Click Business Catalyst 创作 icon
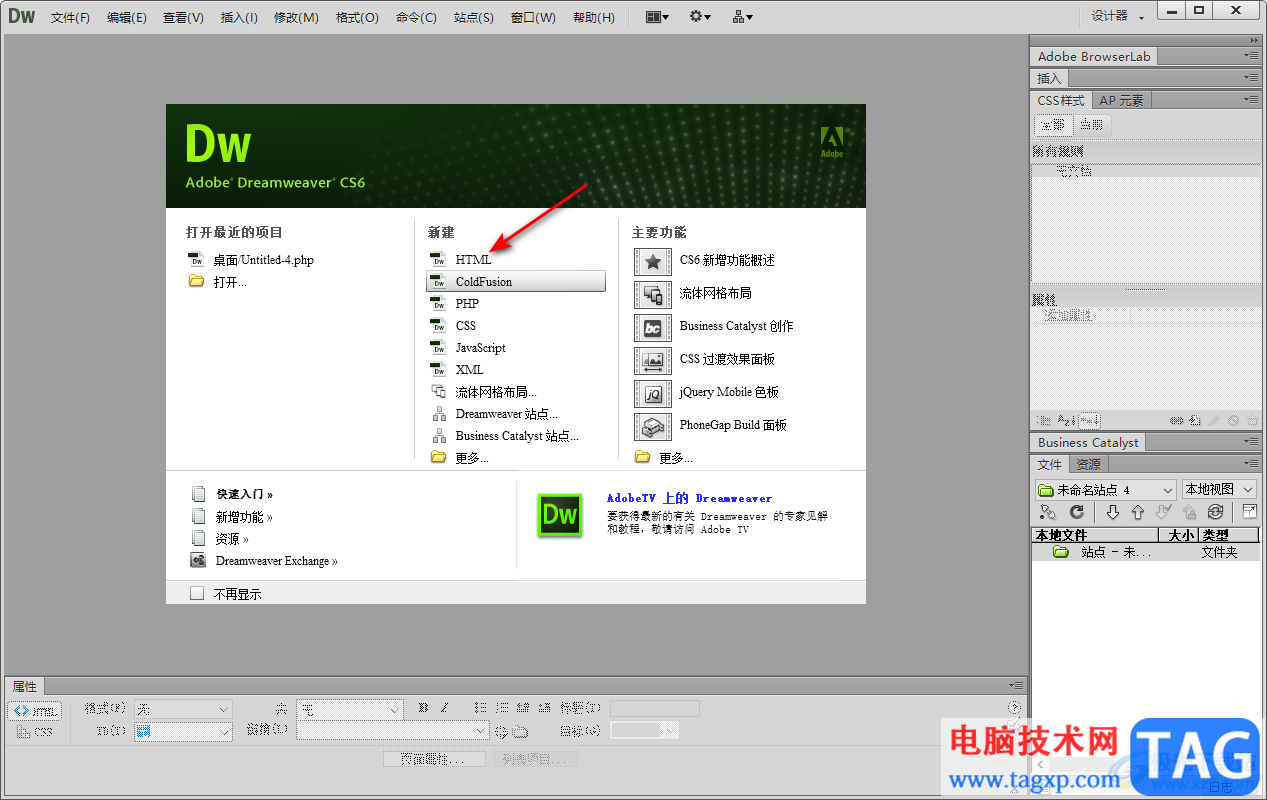 (653, 327)
